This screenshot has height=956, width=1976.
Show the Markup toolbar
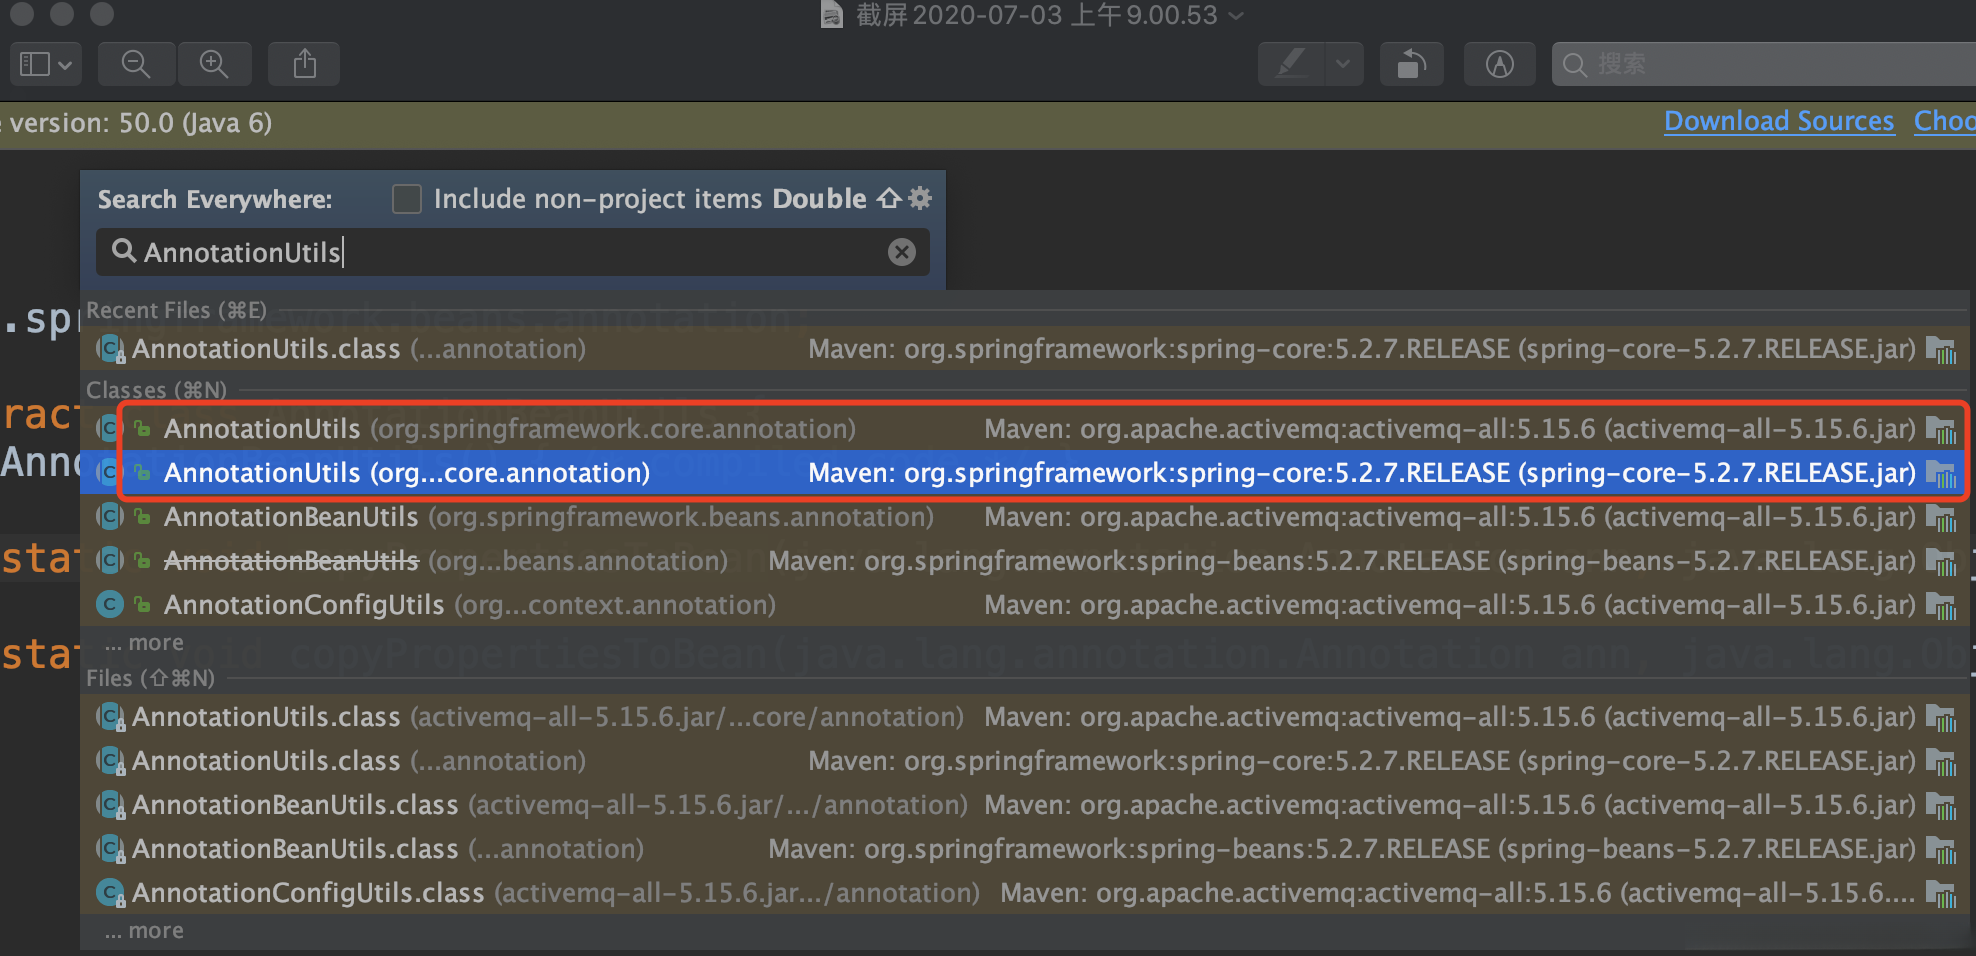(x=1499, y=64)
